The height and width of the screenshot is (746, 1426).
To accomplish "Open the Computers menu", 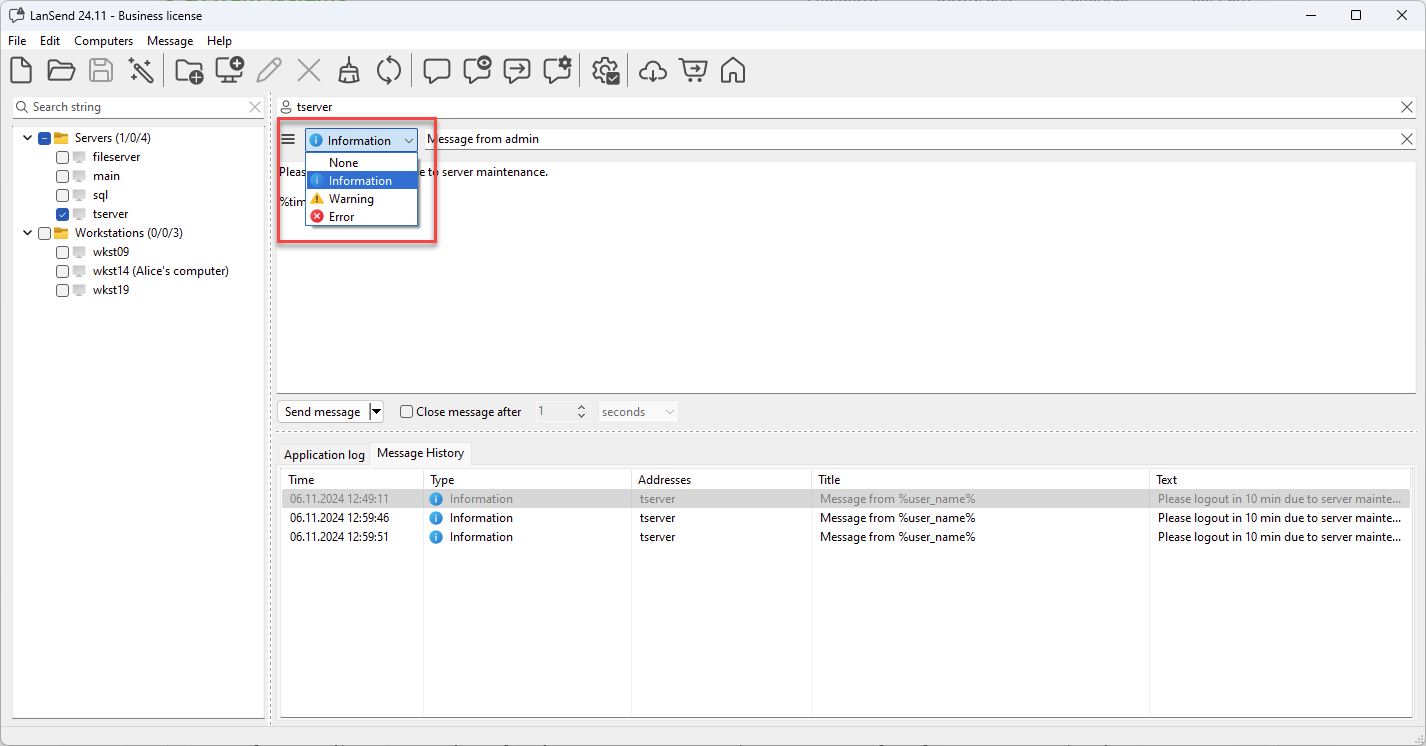I will point(103,41).
